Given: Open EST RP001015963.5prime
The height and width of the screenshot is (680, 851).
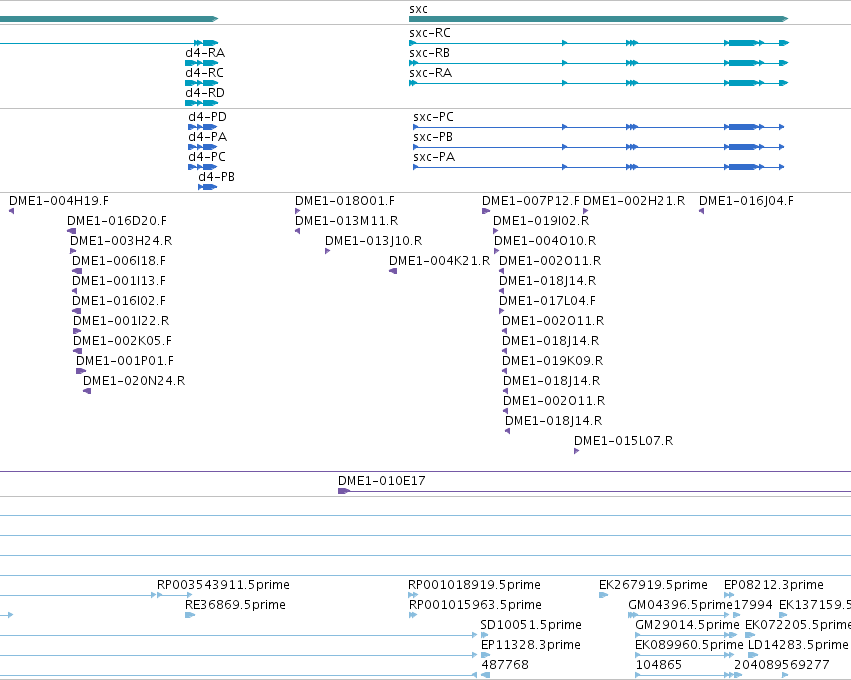Looking at the screenshot, I should tap(475, 606).
